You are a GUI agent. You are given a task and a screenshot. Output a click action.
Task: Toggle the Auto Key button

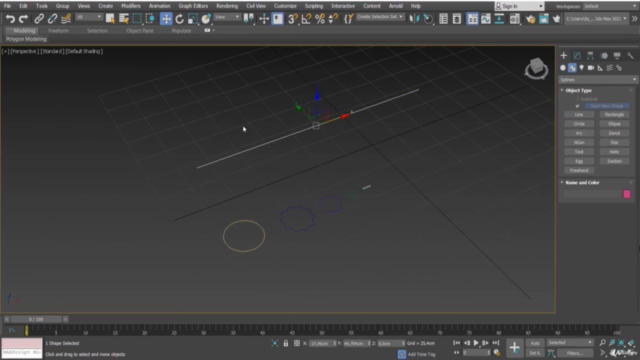535,343
